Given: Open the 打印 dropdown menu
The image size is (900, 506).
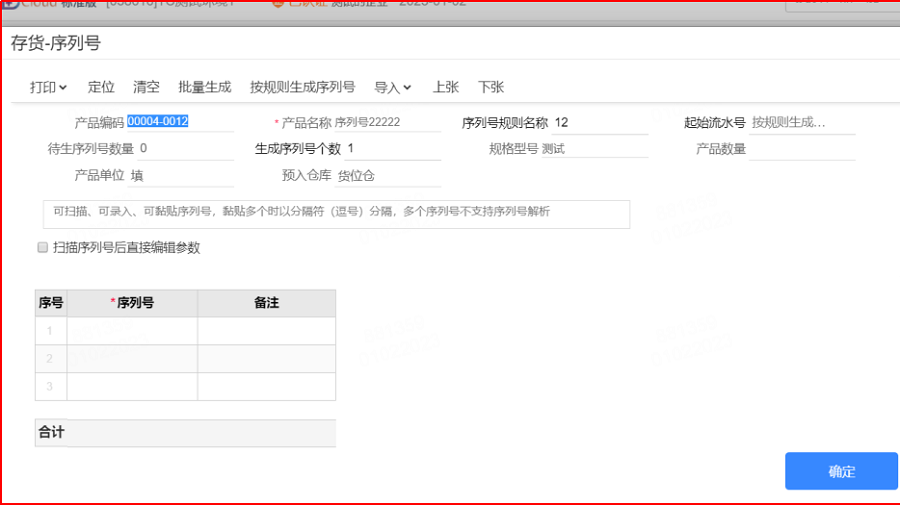Looking at the screenshot, I should click(48, 87).
